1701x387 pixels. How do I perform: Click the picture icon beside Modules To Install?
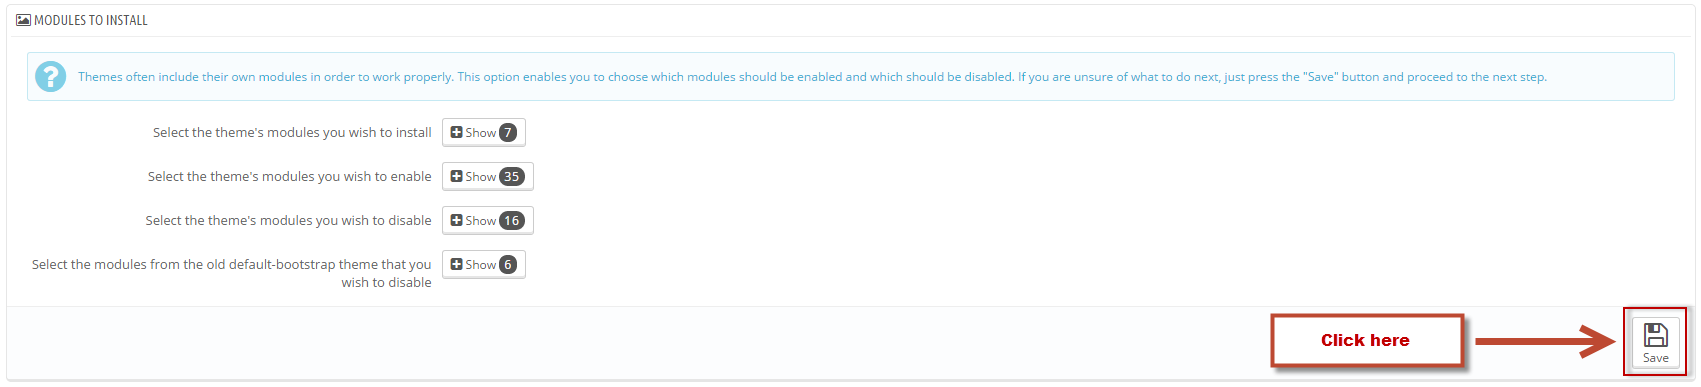(23, 20)
